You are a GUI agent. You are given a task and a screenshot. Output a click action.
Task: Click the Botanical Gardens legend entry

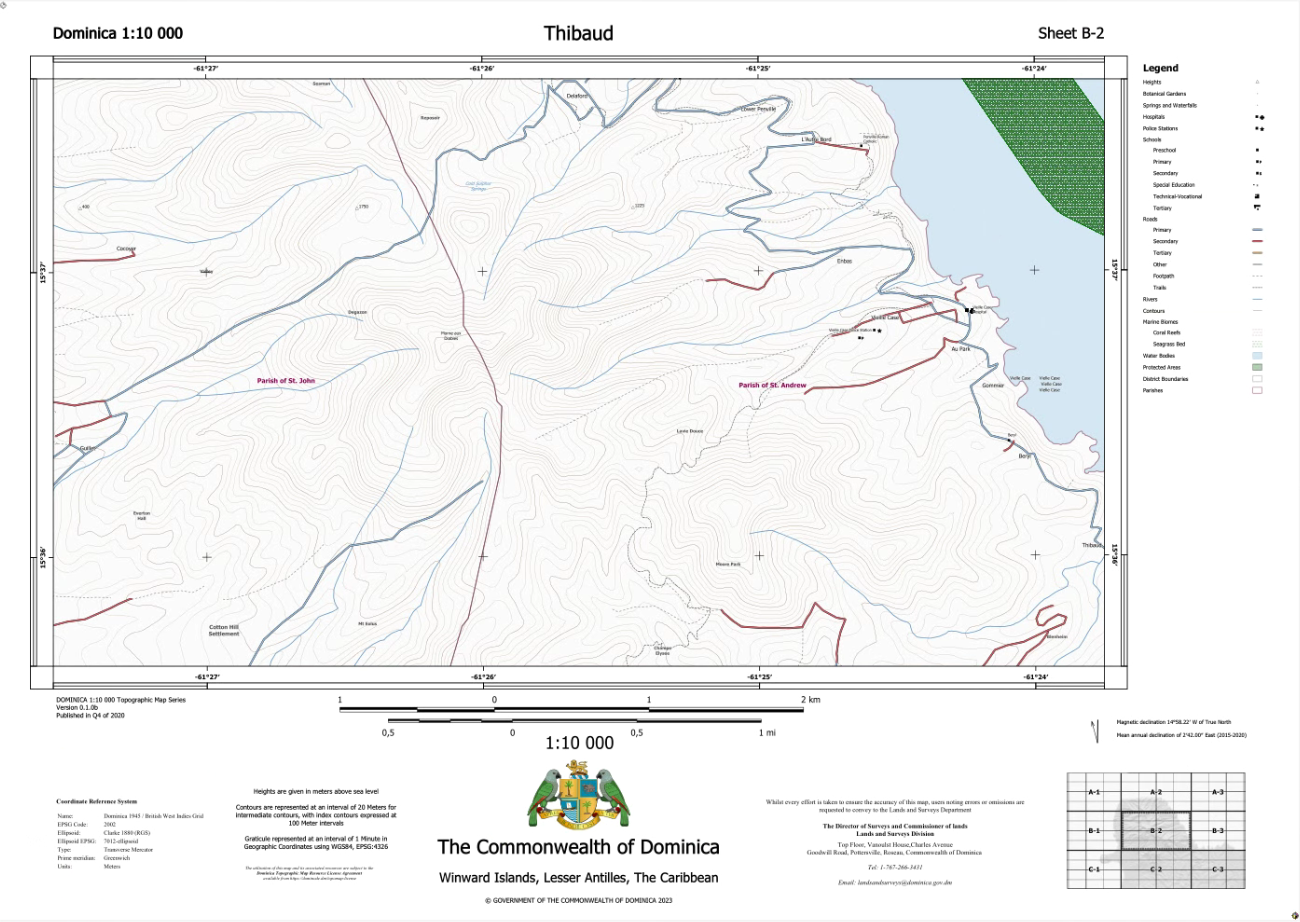(x=1164, y=94)
